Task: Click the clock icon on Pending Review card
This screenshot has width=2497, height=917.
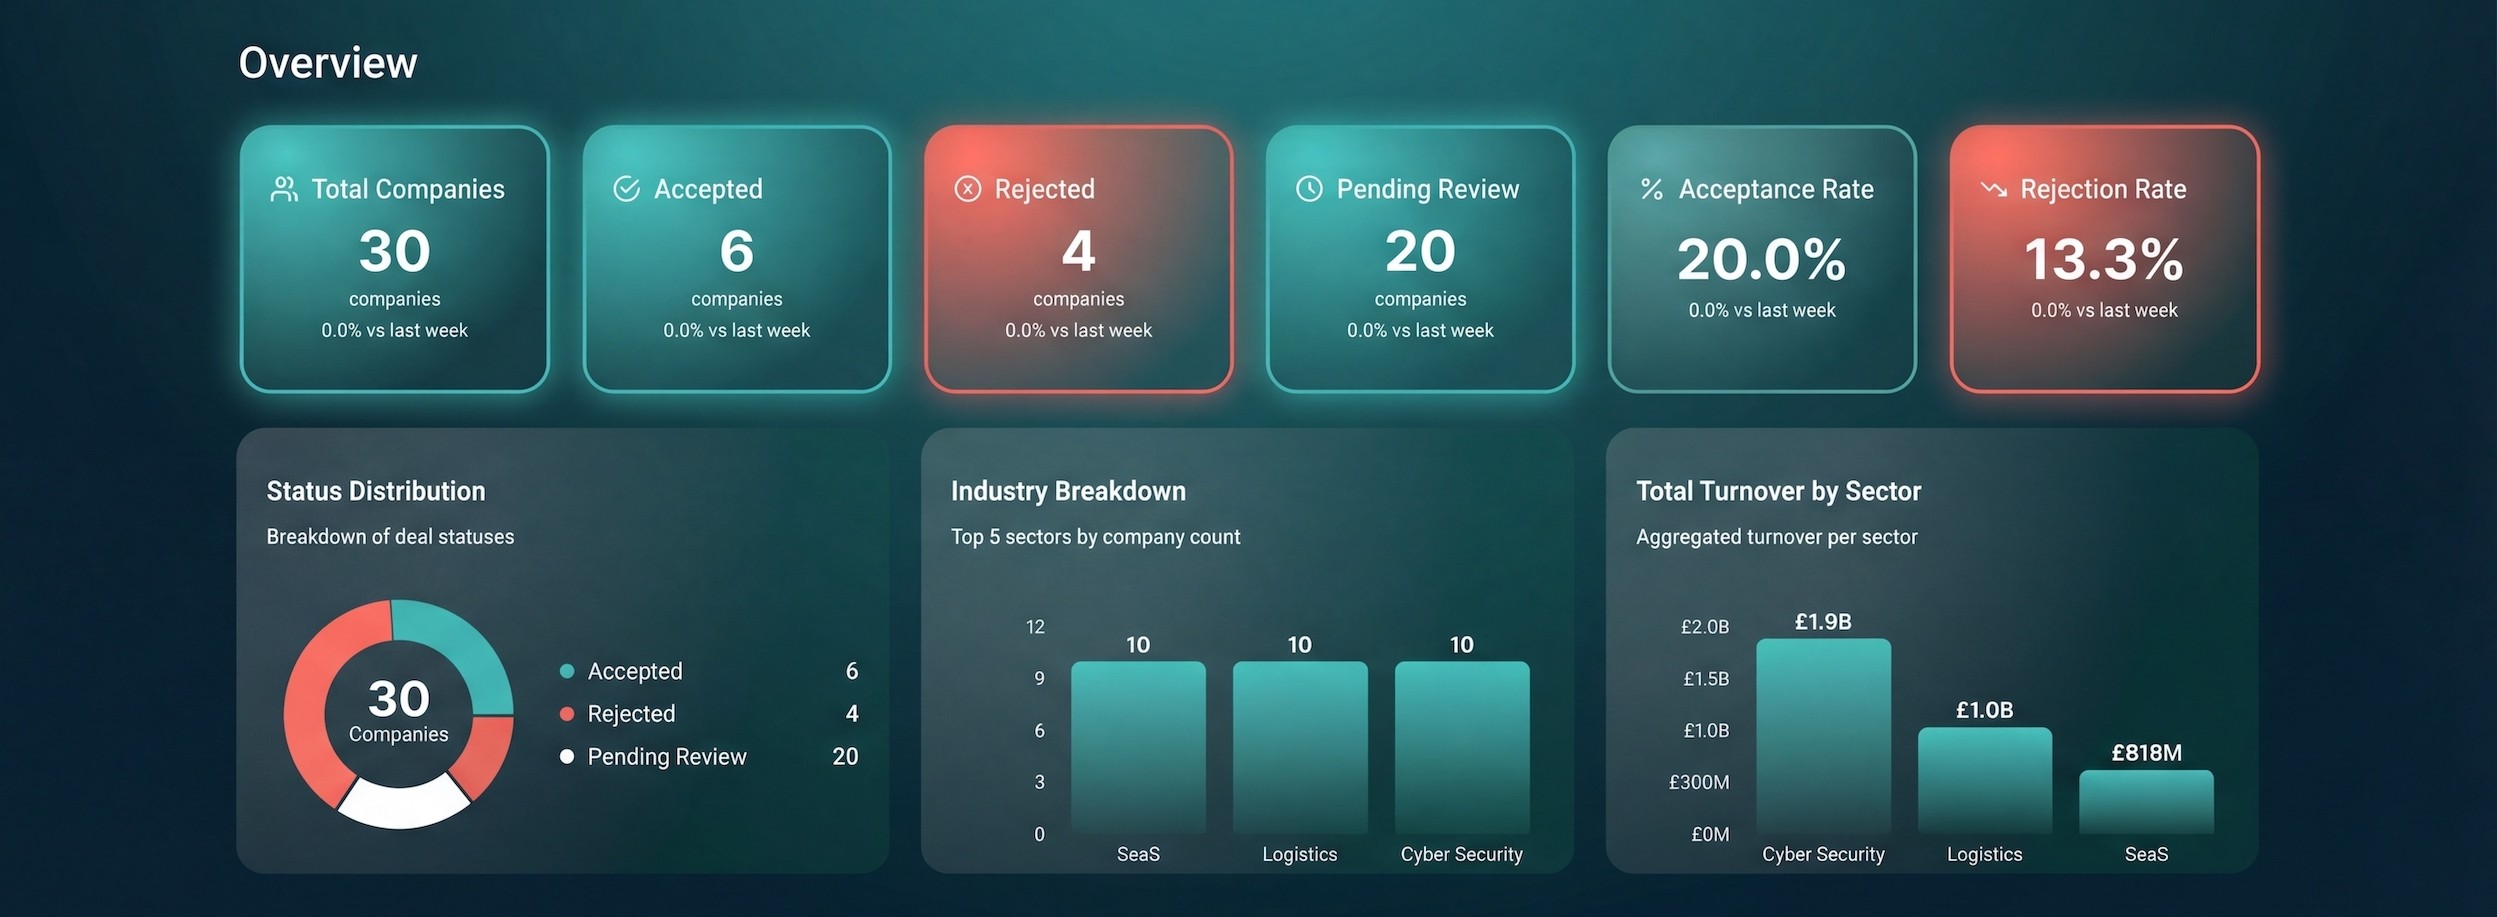Action: [x=1308, y=187]
